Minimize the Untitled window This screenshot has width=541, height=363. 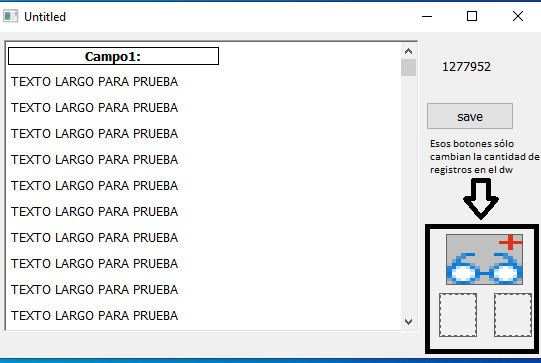coord(427,16)
